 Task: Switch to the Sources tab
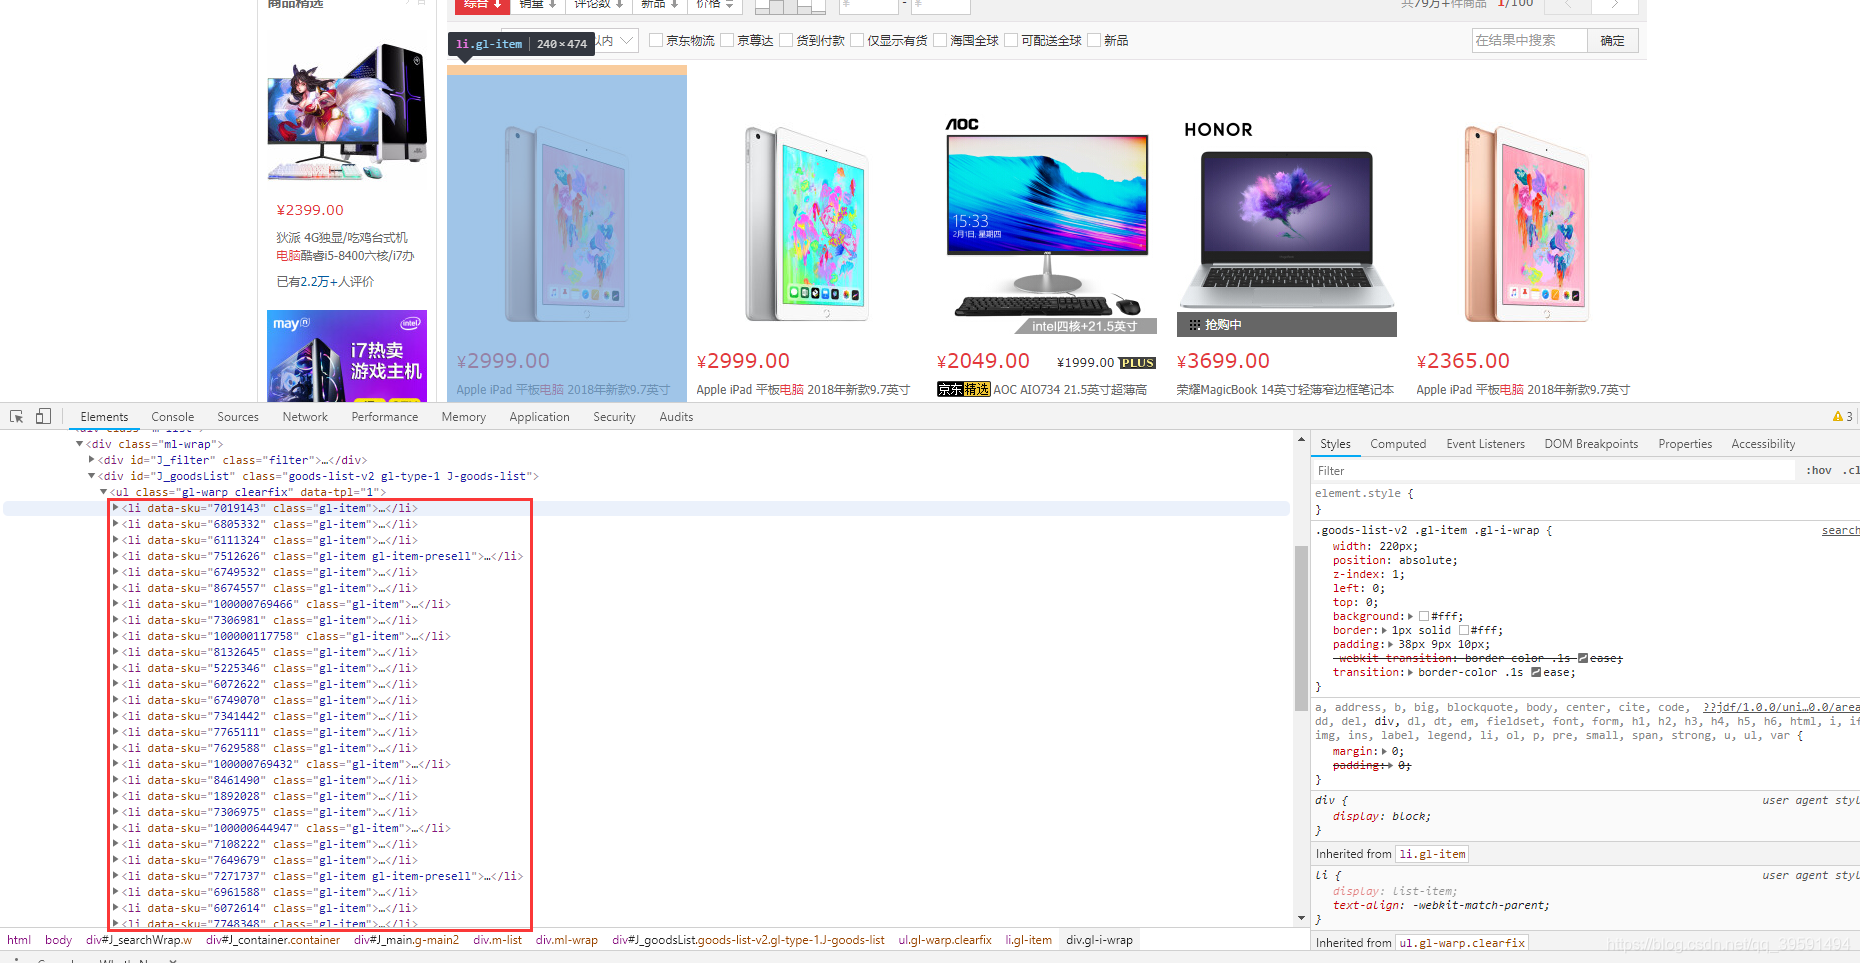[x=238, y=417]
